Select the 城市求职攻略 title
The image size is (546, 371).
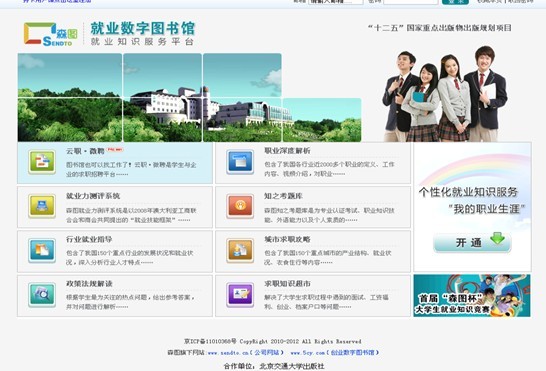[287, 239]
